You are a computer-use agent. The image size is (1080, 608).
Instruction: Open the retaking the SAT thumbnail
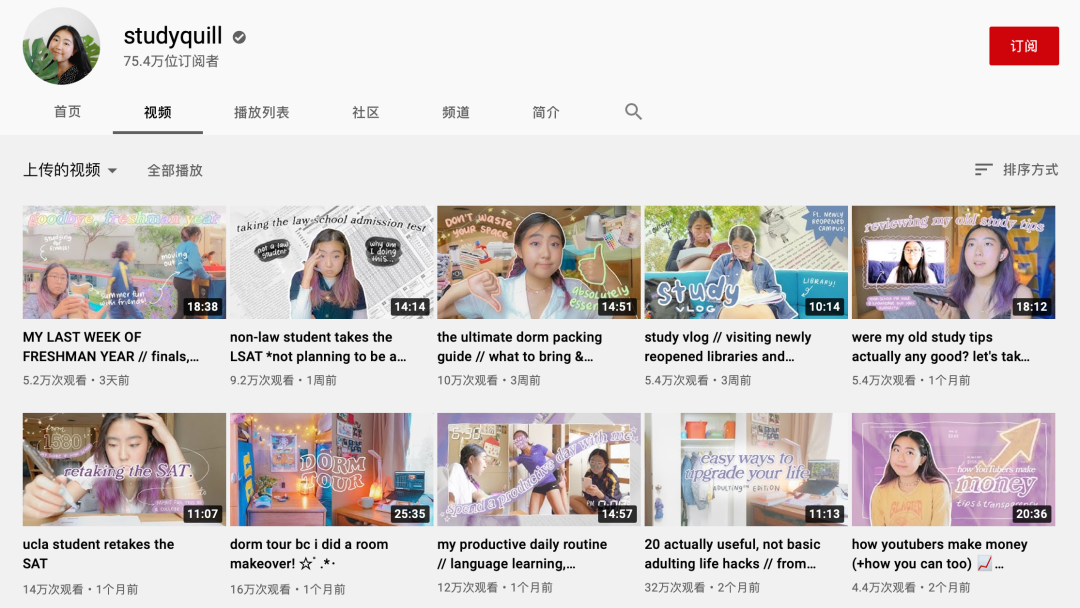point(124,470)
